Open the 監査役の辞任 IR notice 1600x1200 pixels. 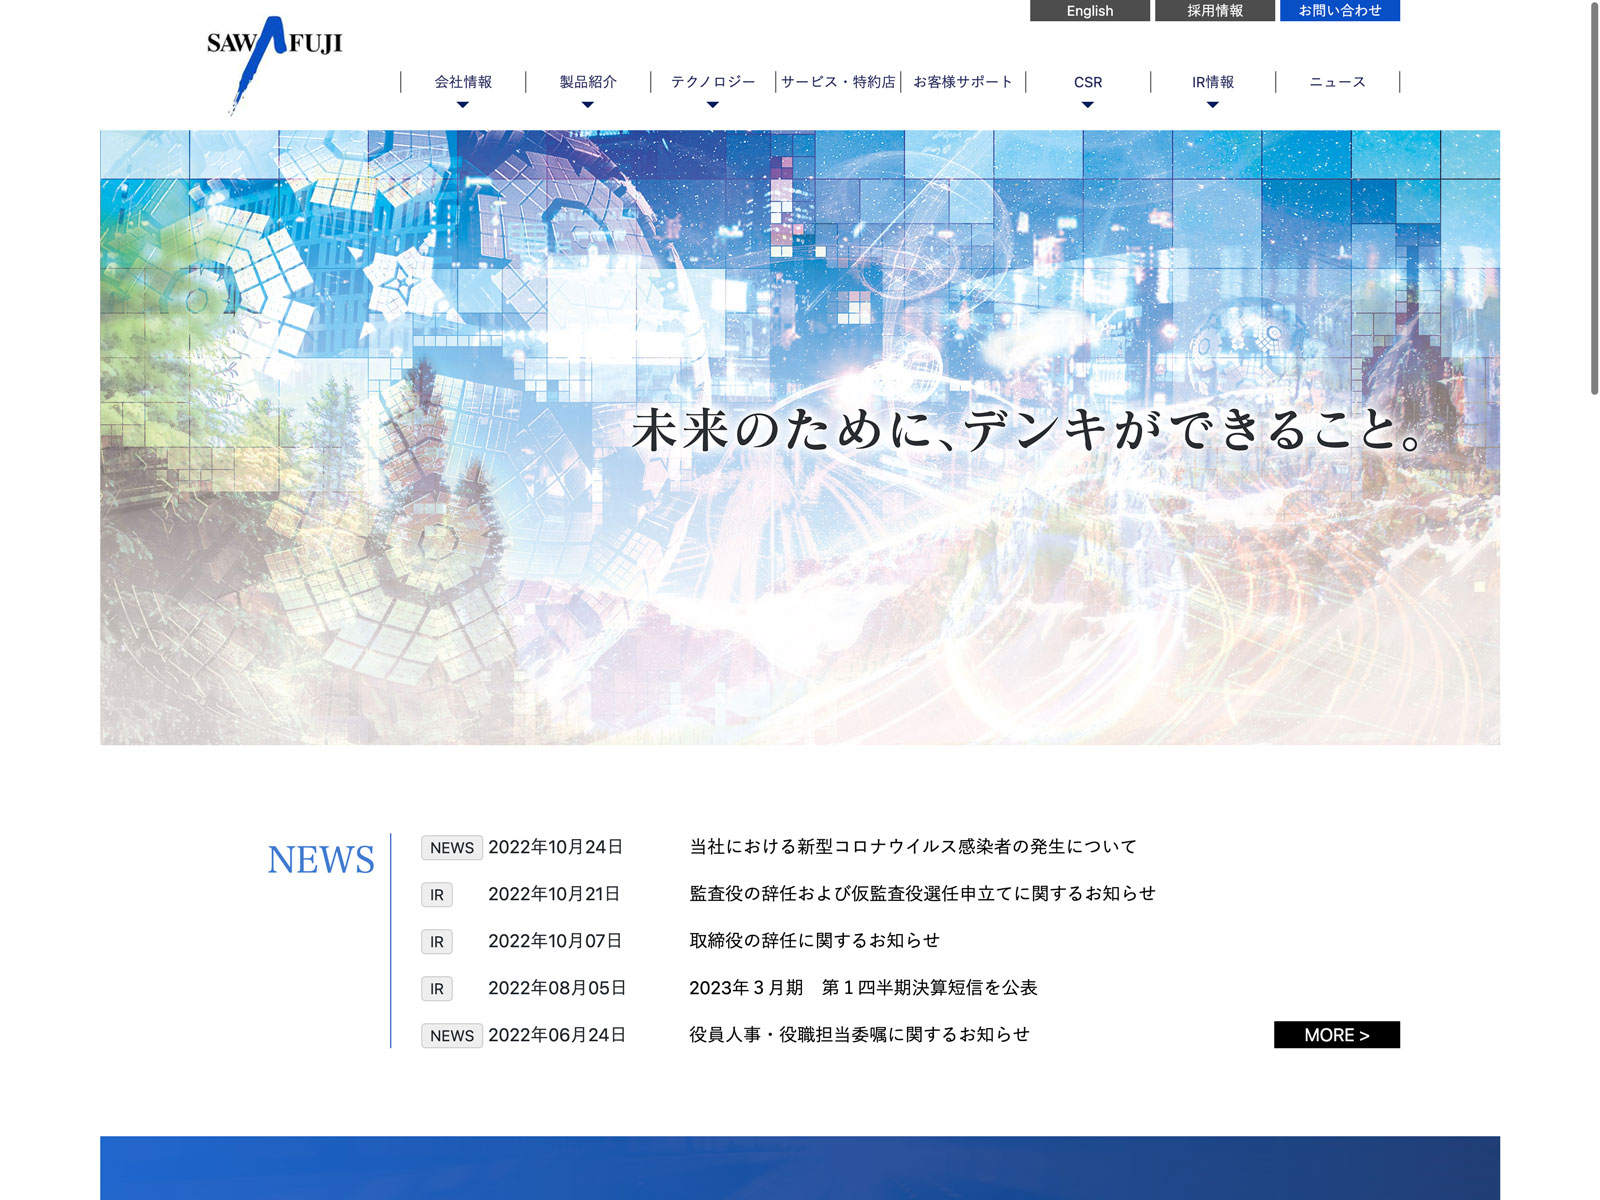point(922,894)
